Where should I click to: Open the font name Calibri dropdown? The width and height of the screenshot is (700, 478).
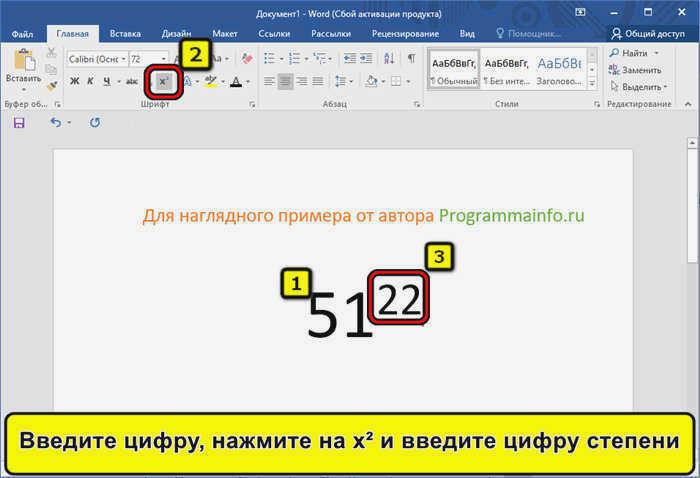point(124,59)
